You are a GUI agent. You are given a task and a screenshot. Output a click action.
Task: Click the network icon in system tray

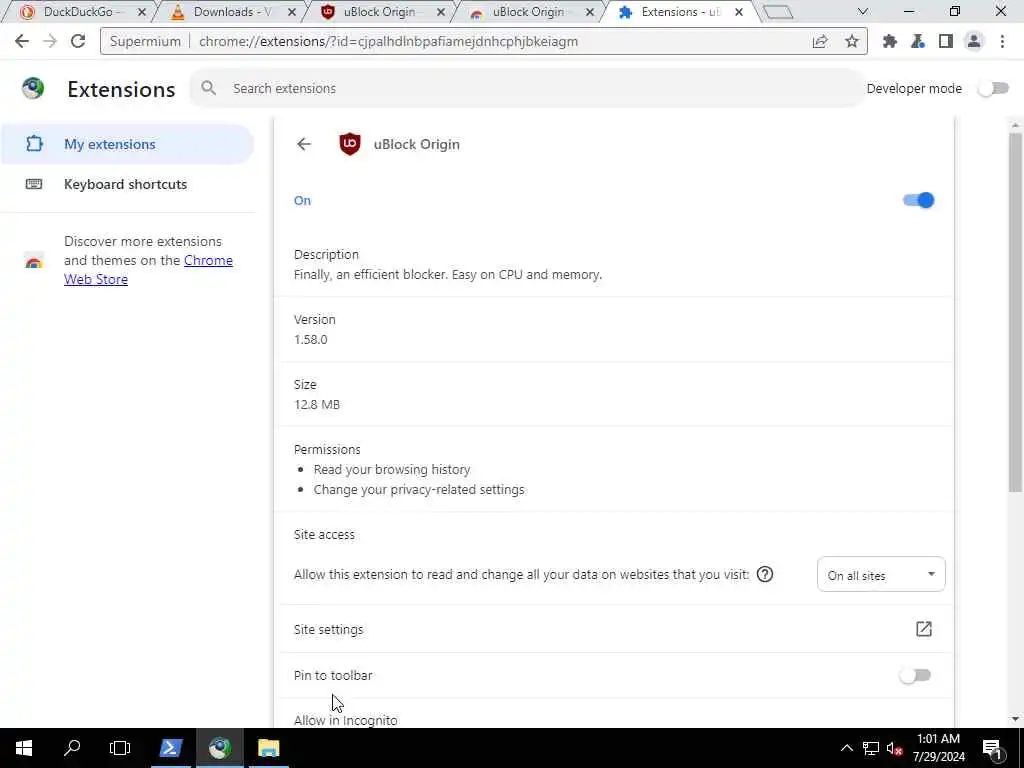point(871,748)
